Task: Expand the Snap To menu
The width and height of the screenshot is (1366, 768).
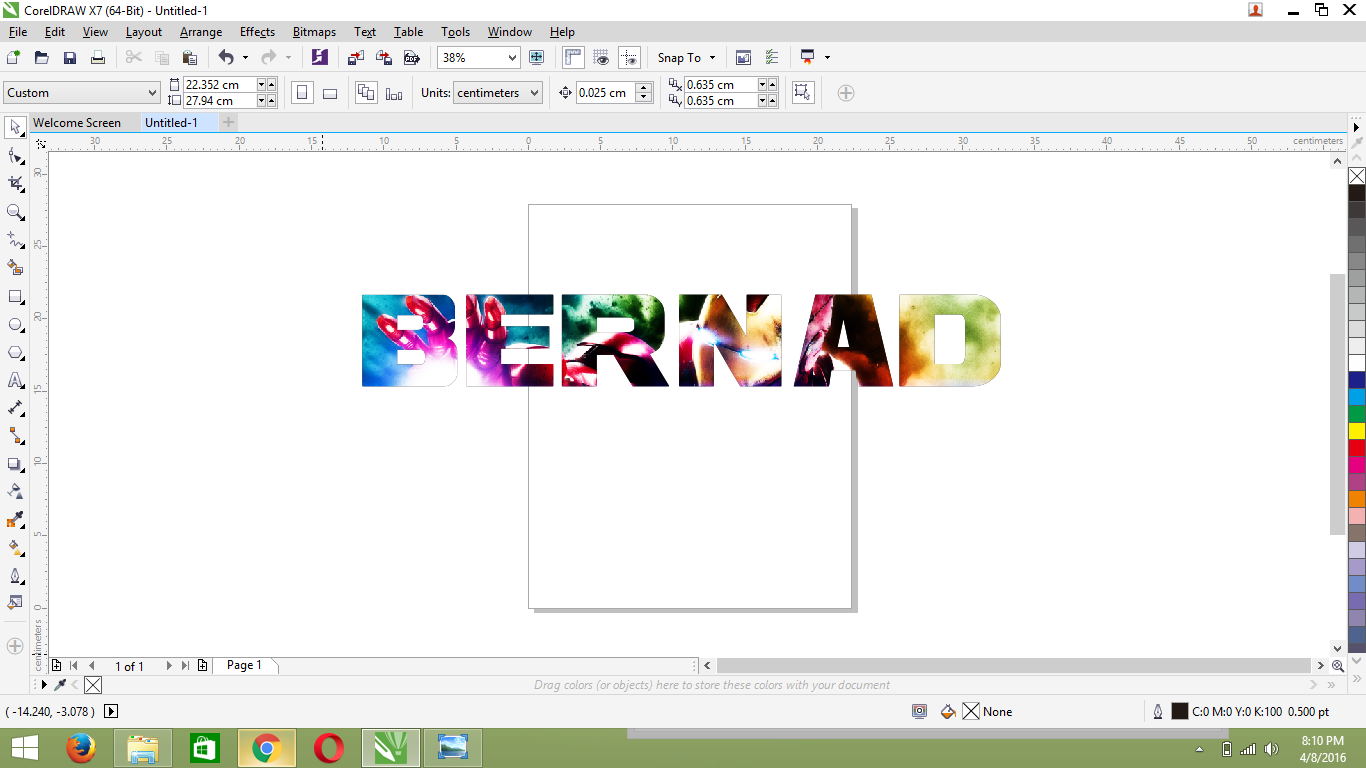Action: tap(686, 57)
